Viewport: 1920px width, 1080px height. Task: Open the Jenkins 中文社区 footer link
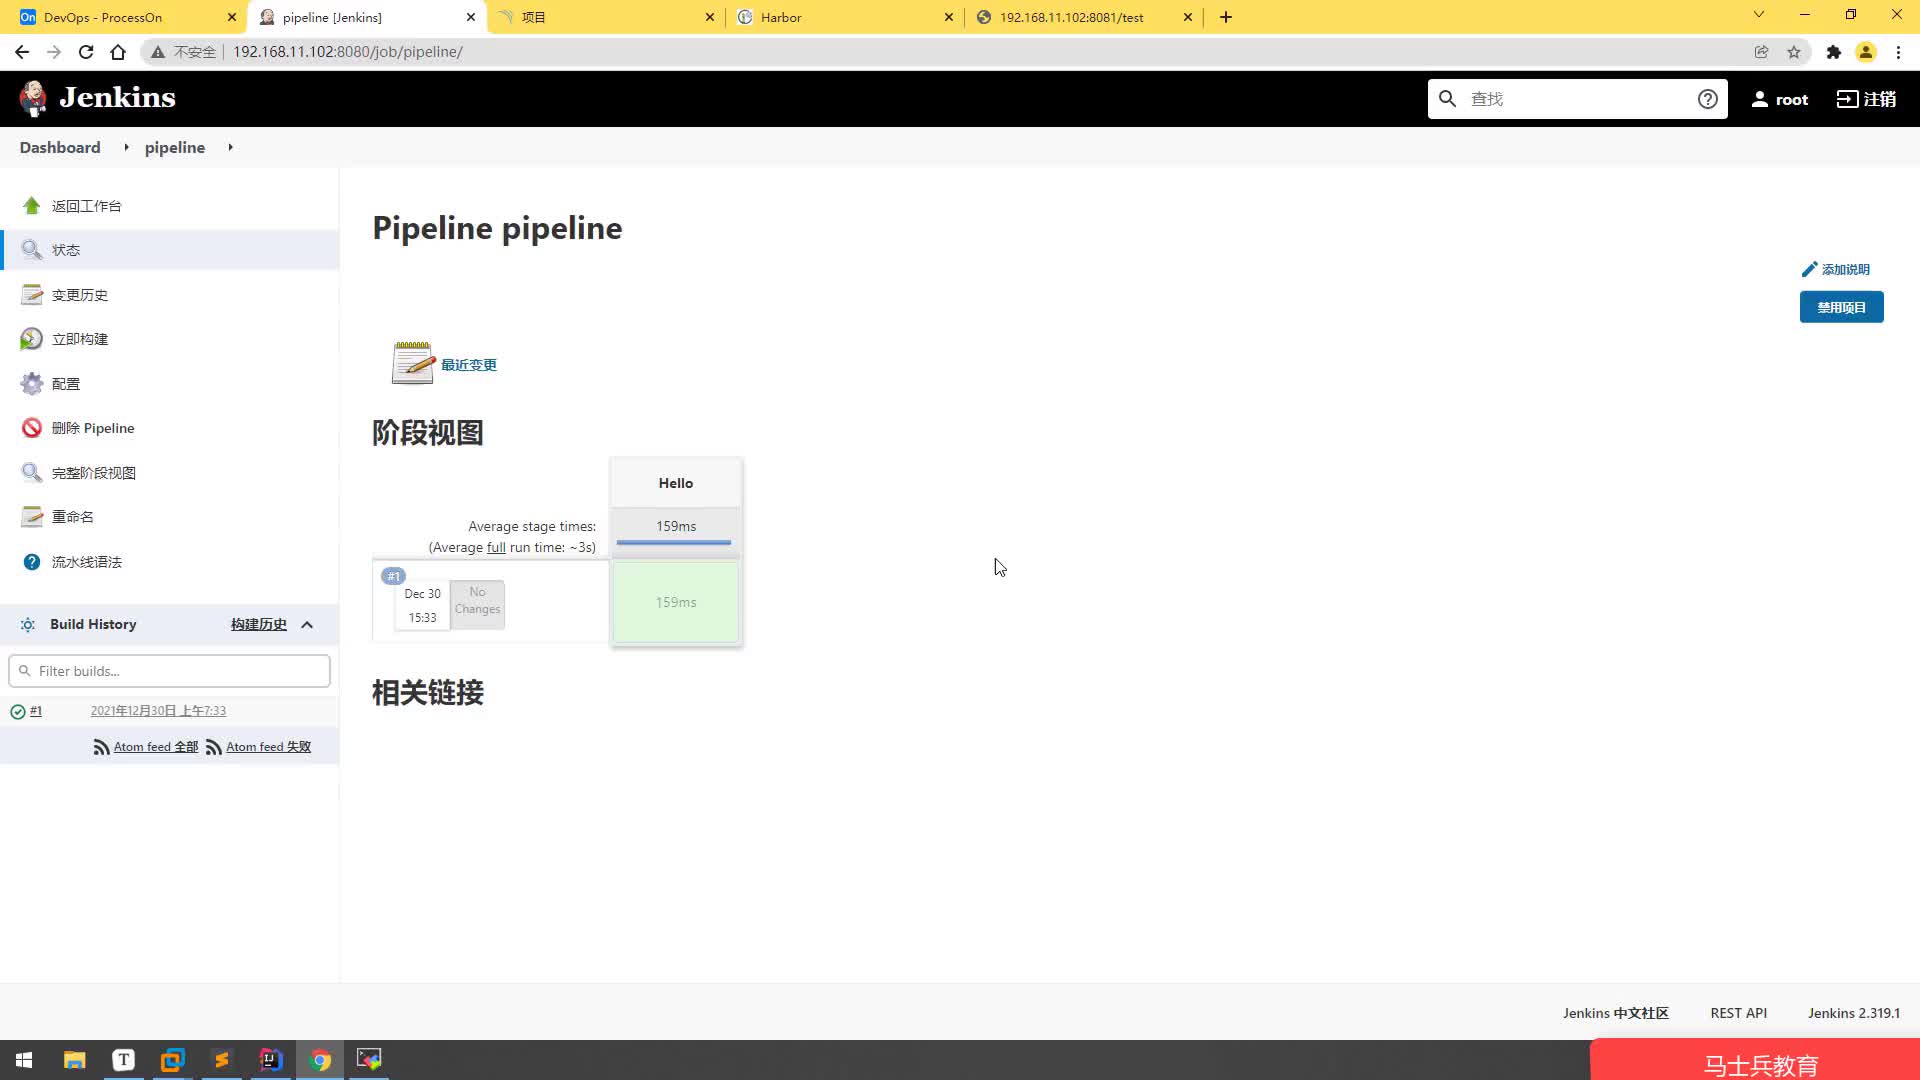pos(1616,1013)
